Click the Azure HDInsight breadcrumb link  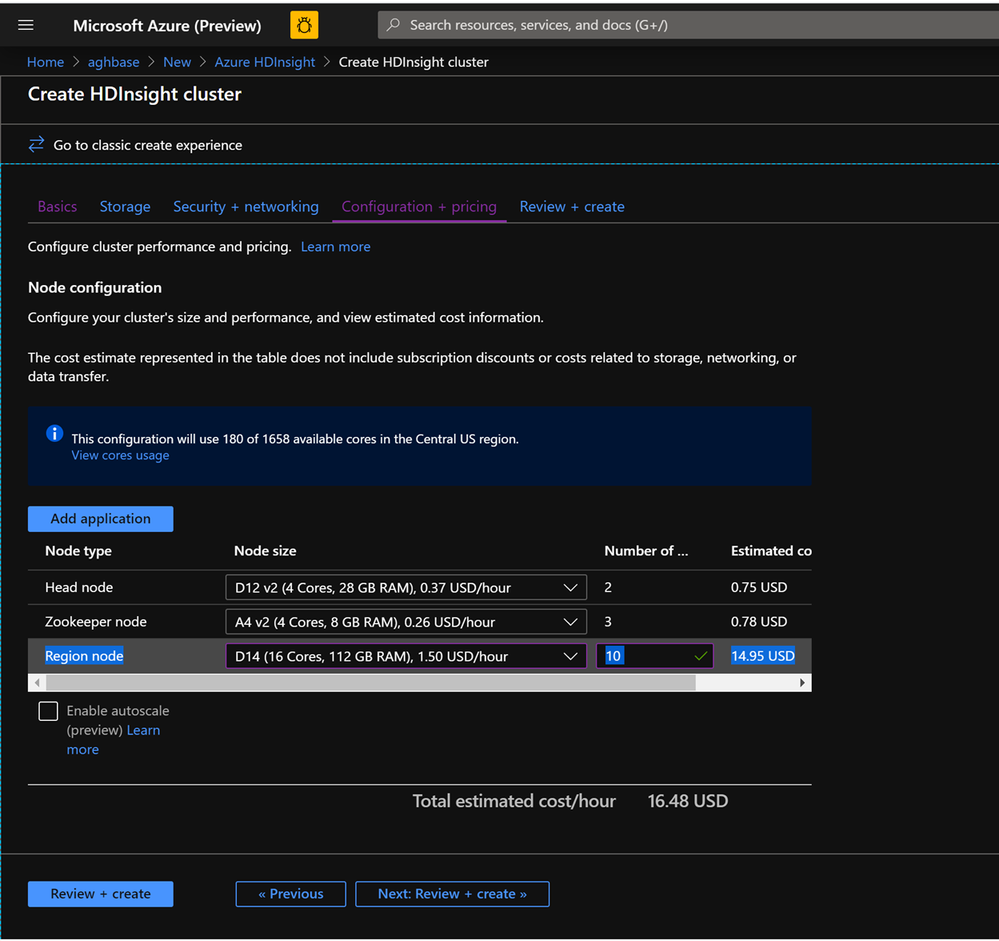pos(265,62)
